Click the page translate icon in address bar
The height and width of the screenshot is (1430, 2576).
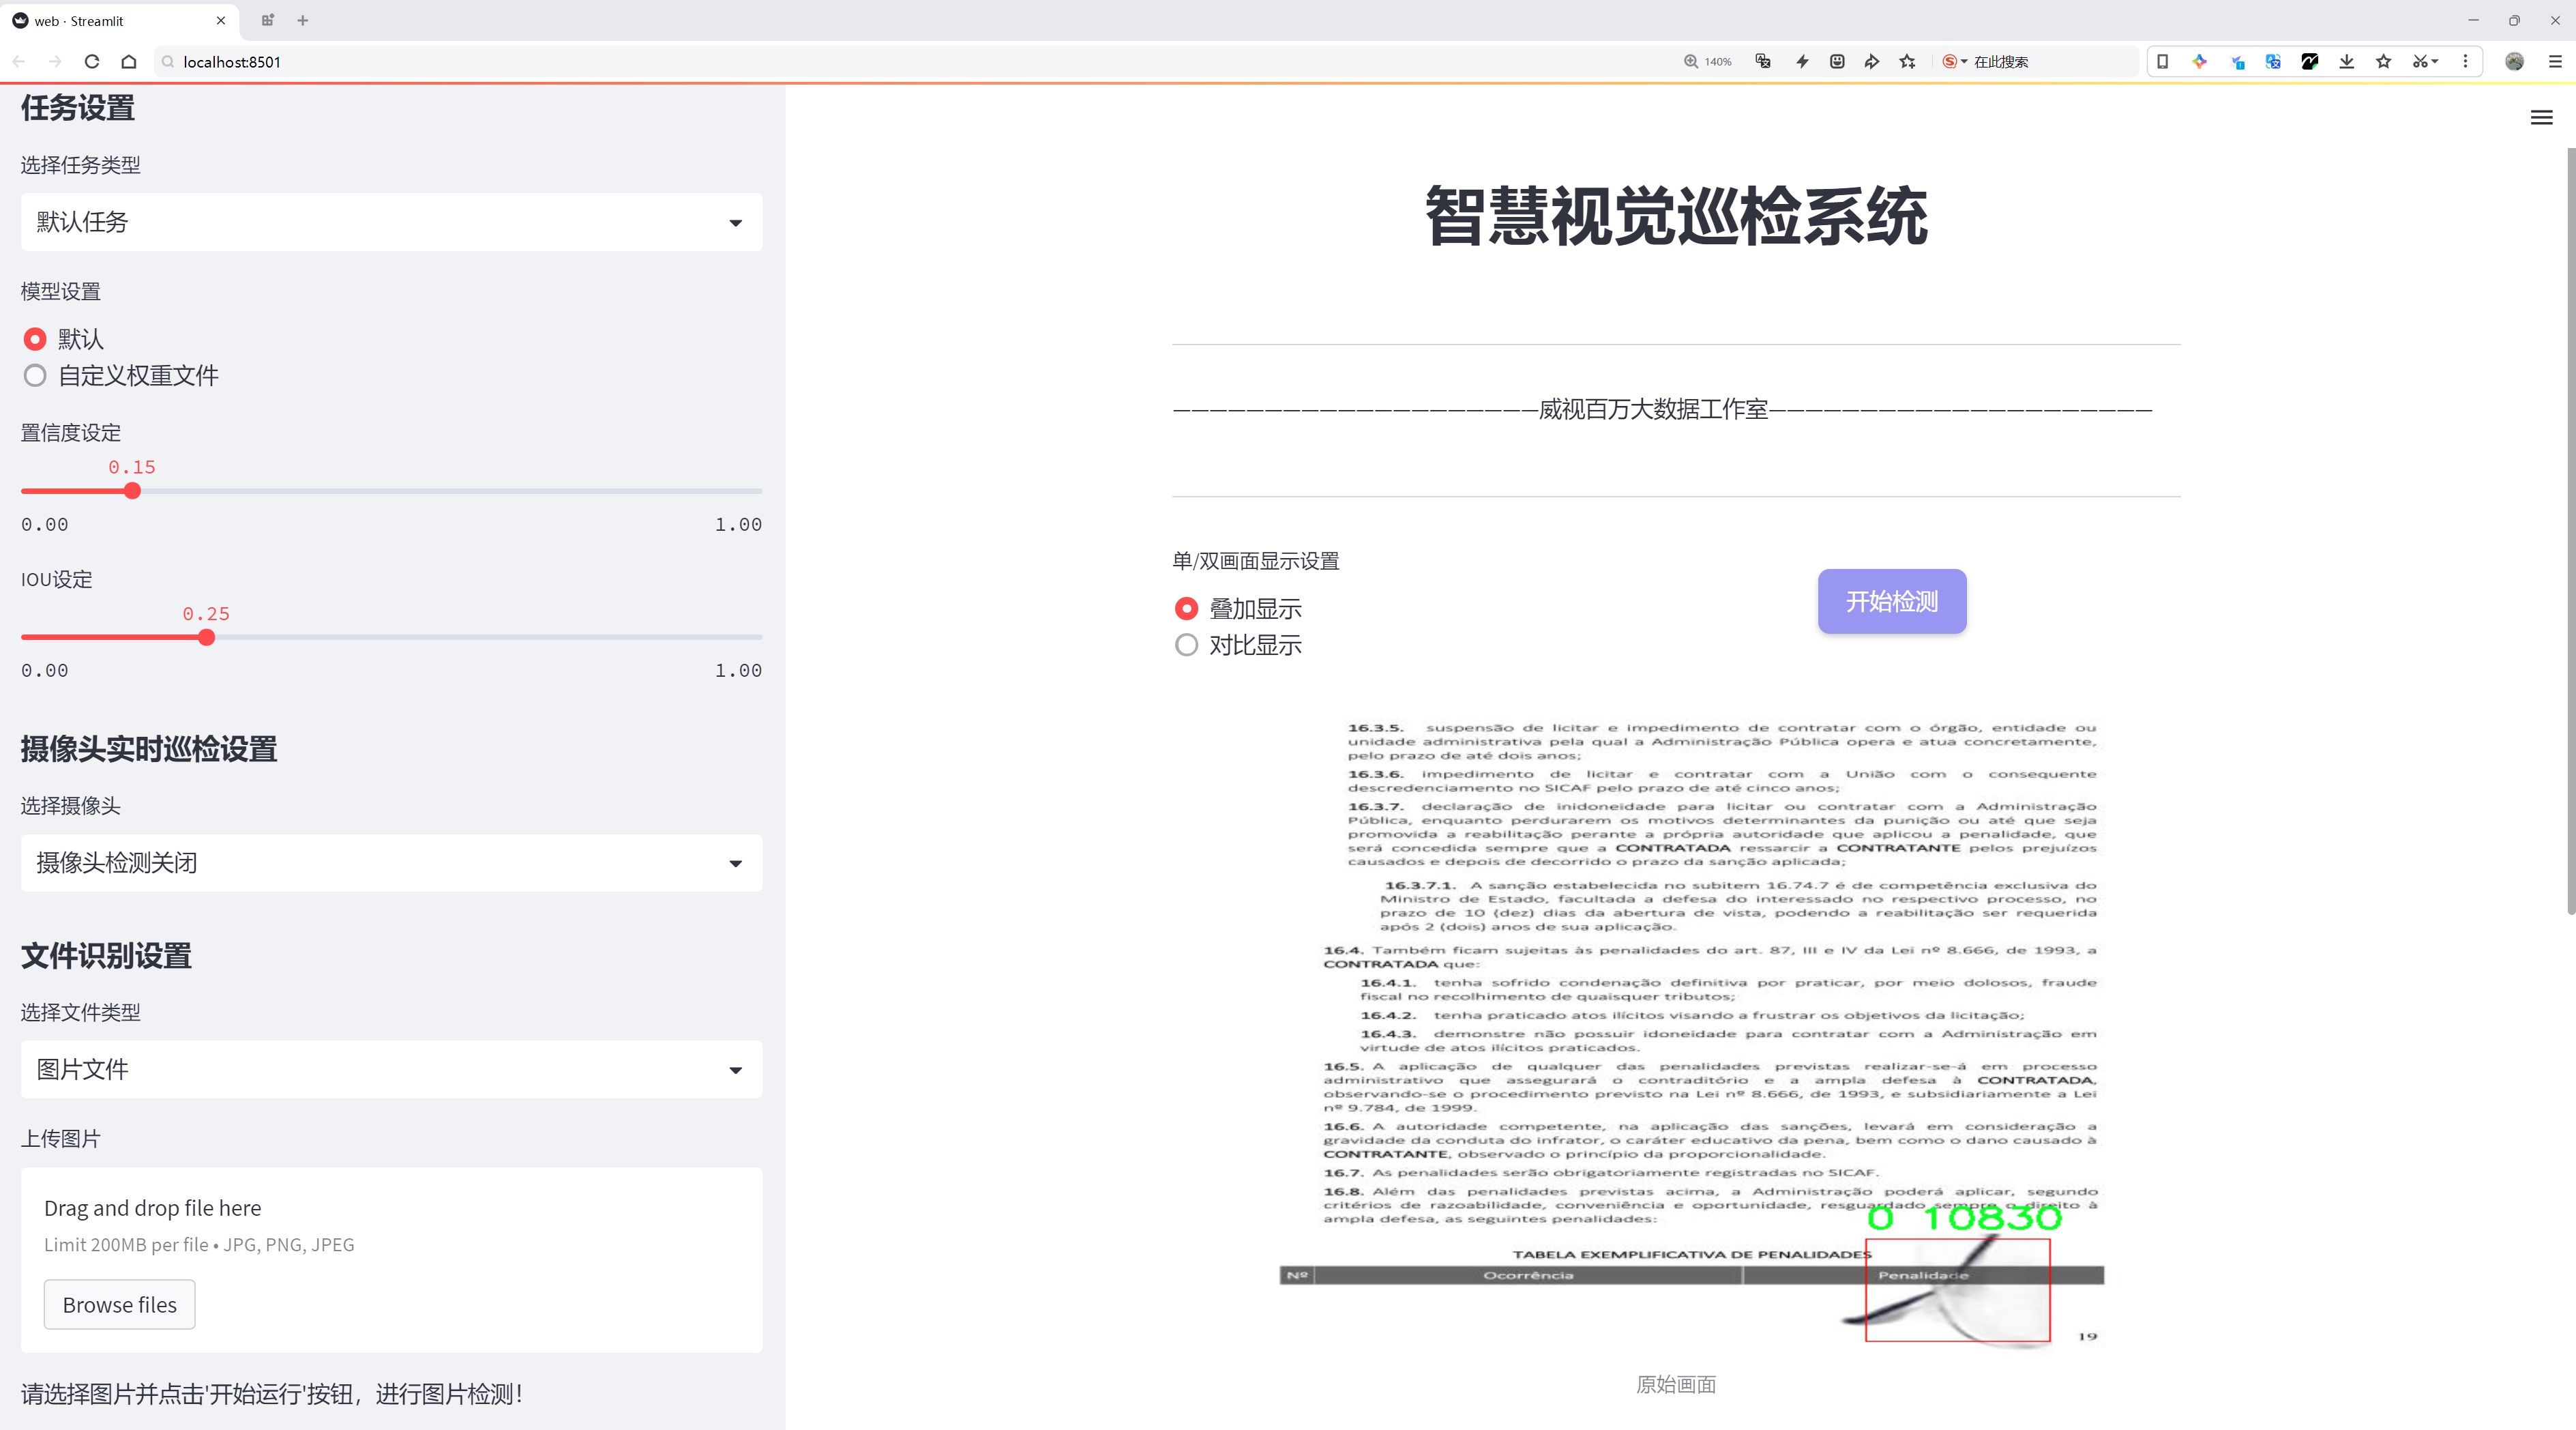pyautogui.click(x=1763, y=61)
